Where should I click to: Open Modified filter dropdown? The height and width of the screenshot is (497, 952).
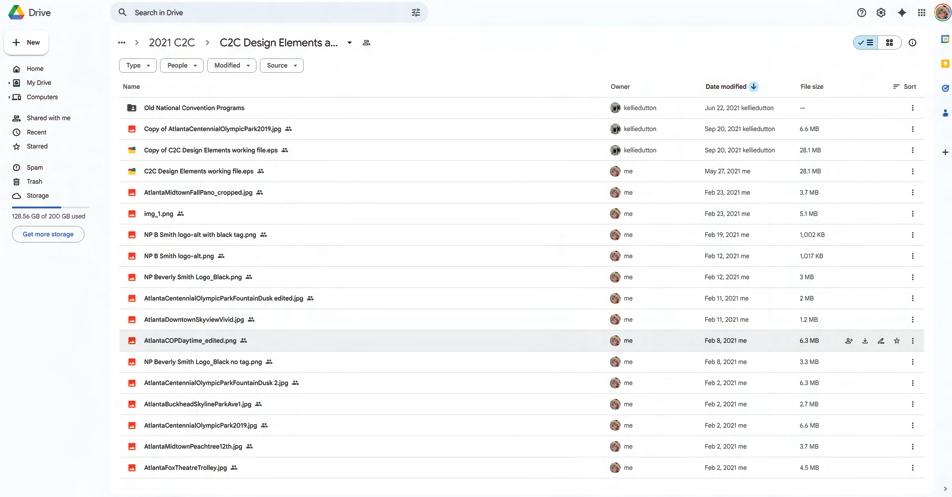[232, 66]
